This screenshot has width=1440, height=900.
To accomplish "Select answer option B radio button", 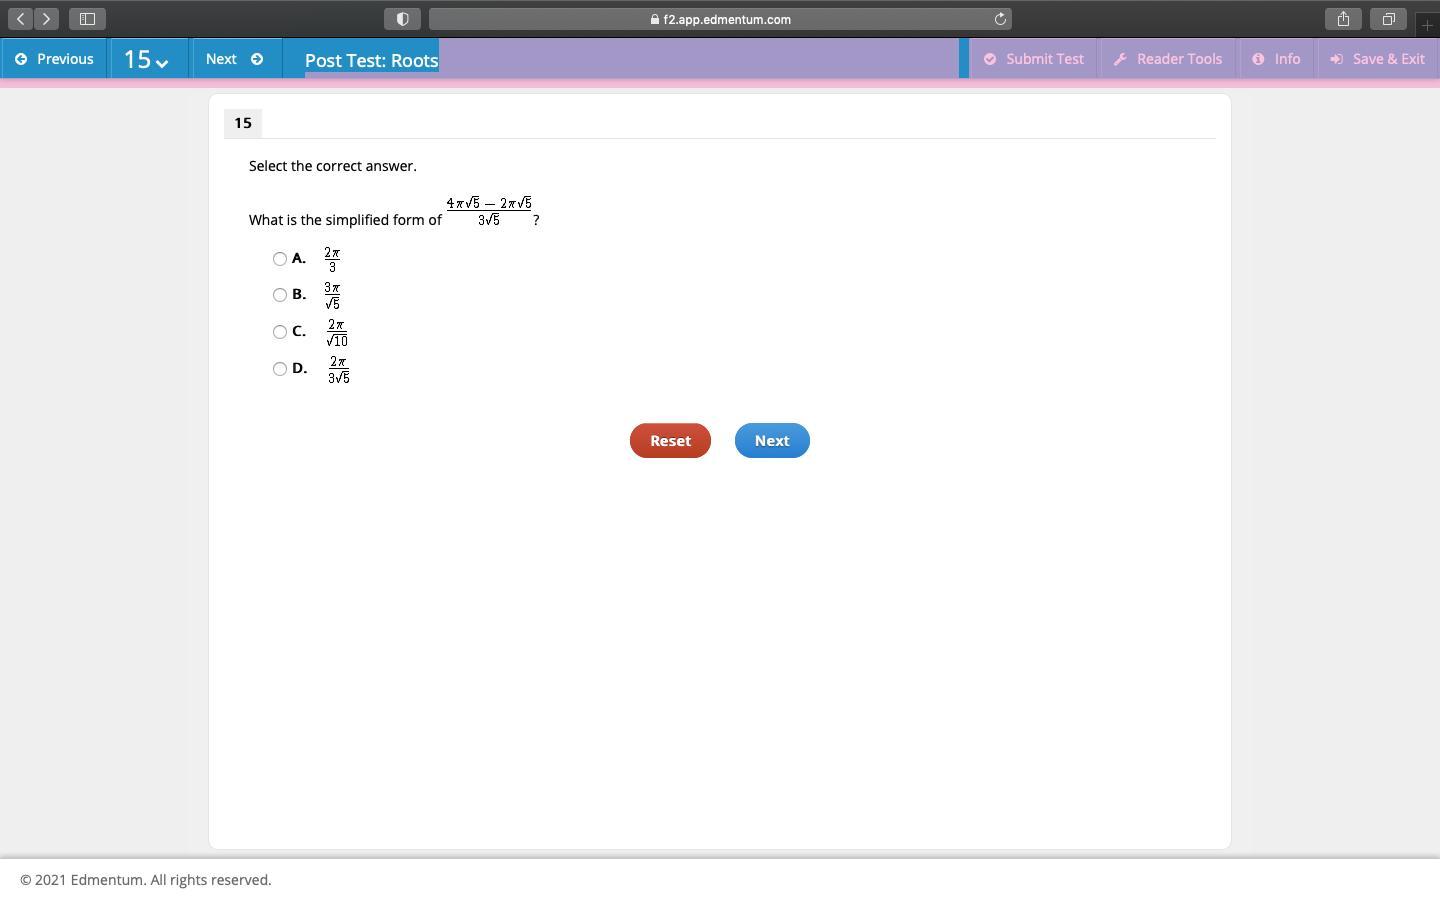I will 280,295.
